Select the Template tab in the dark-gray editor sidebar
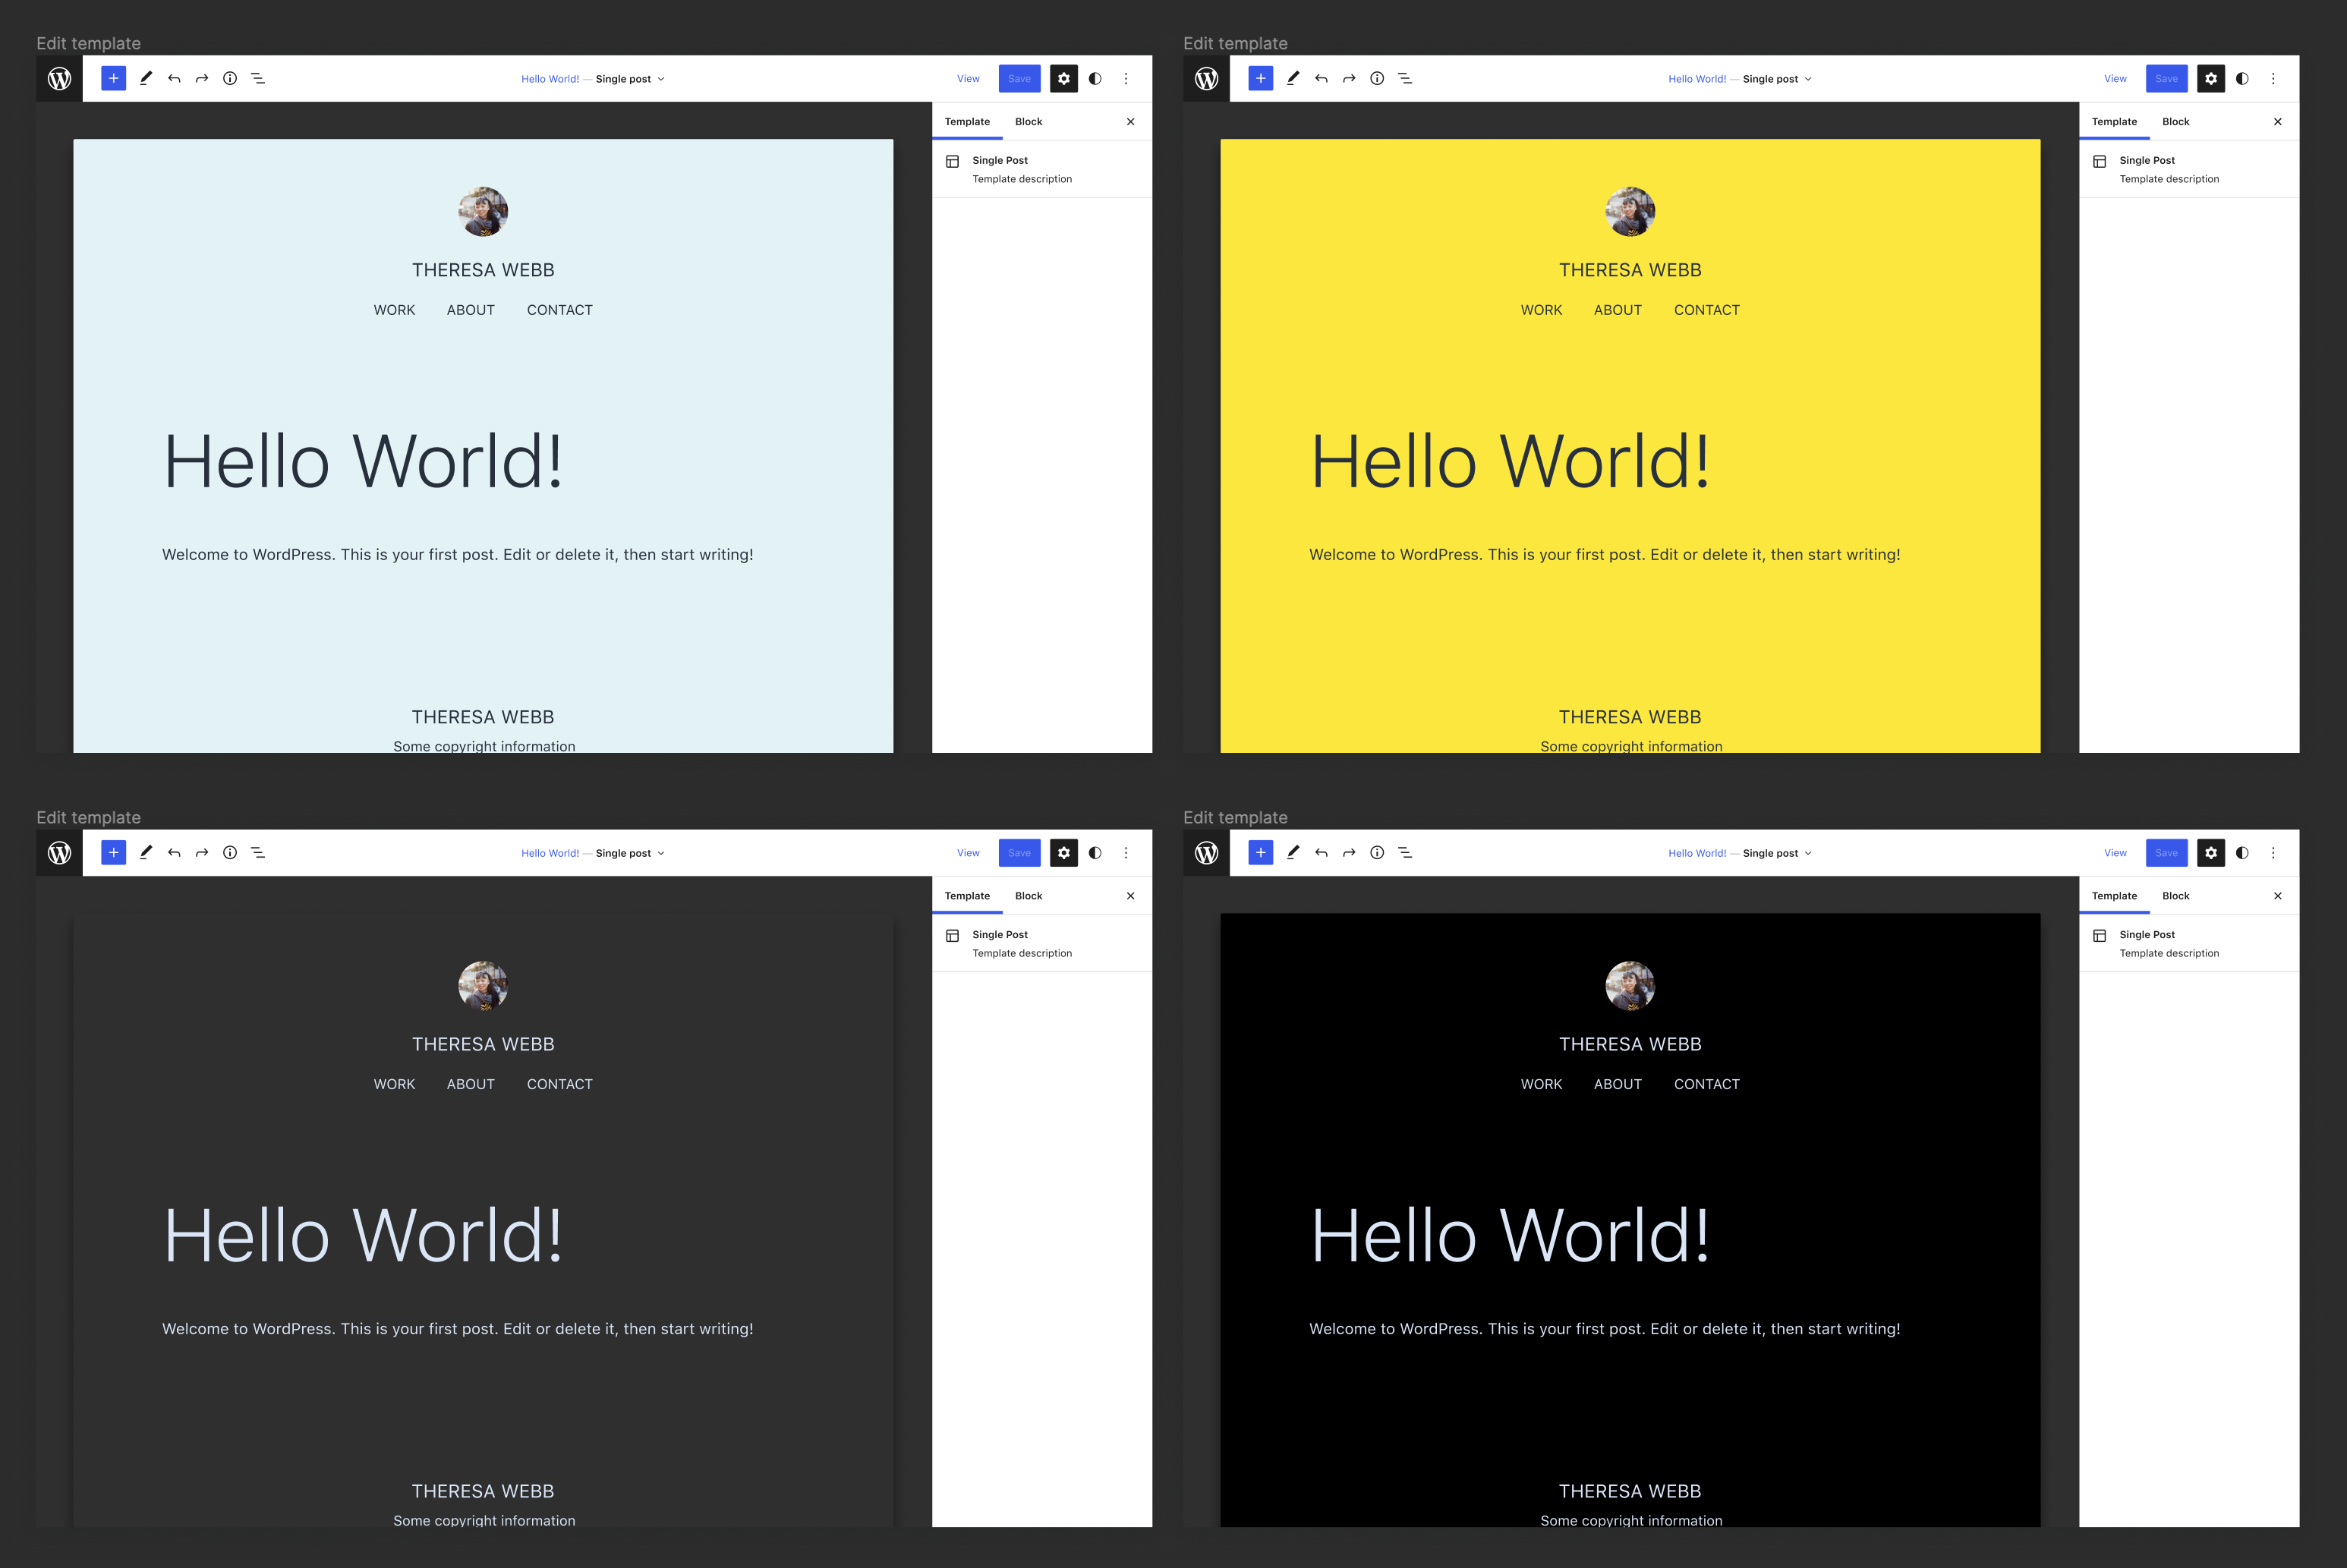This screenshot has width=2347, height=1568. pos(967,896)
